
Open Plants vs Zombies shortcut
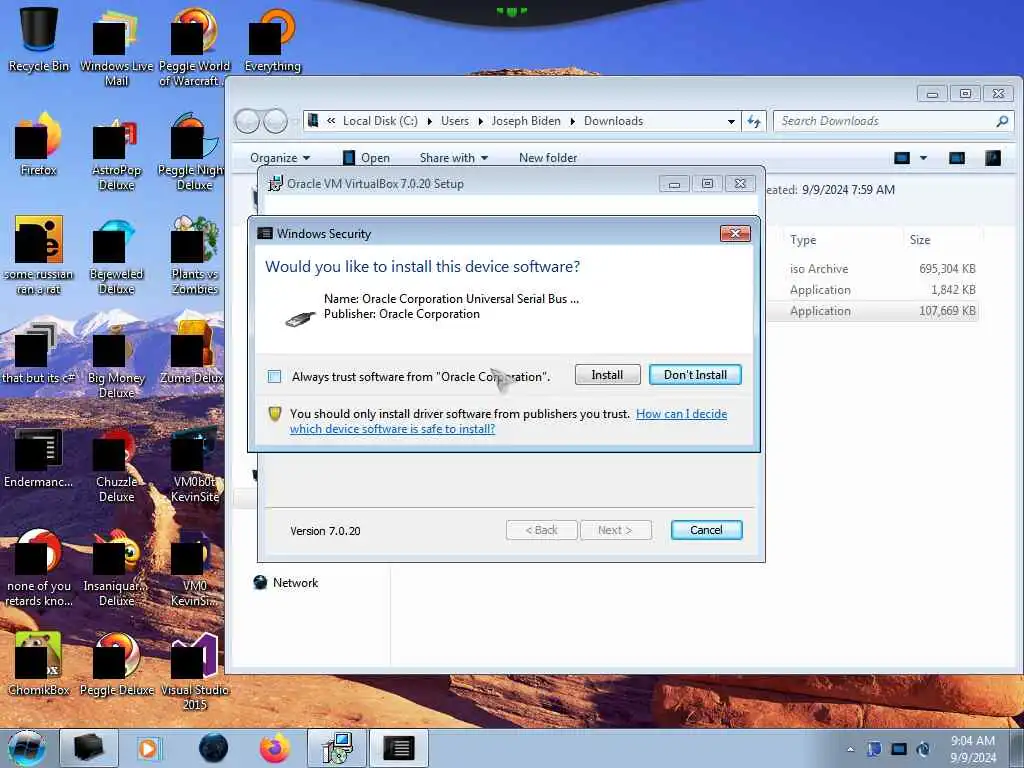194,256
